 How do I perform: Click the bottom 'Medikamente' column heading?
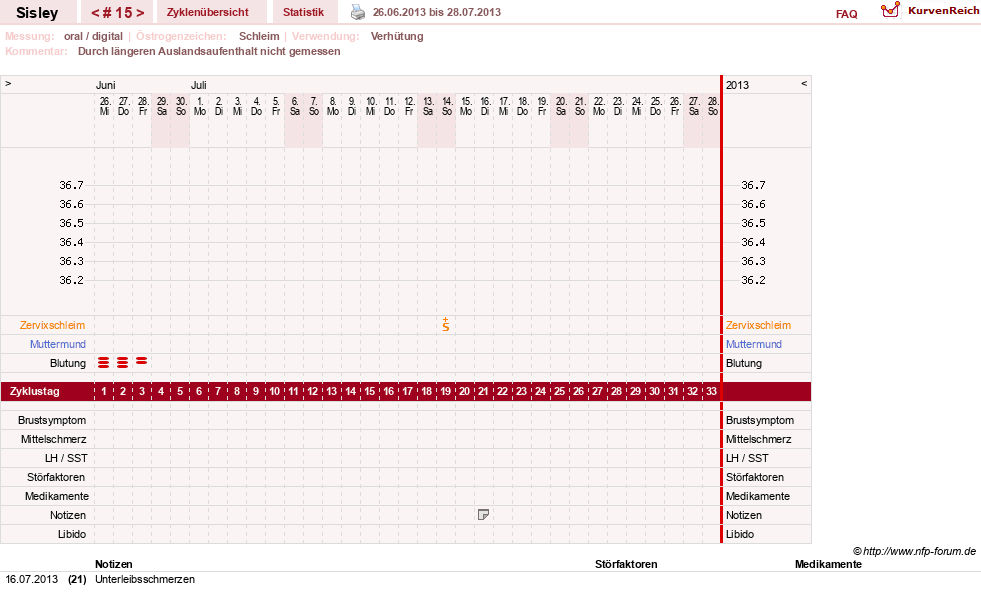point(828,564)
